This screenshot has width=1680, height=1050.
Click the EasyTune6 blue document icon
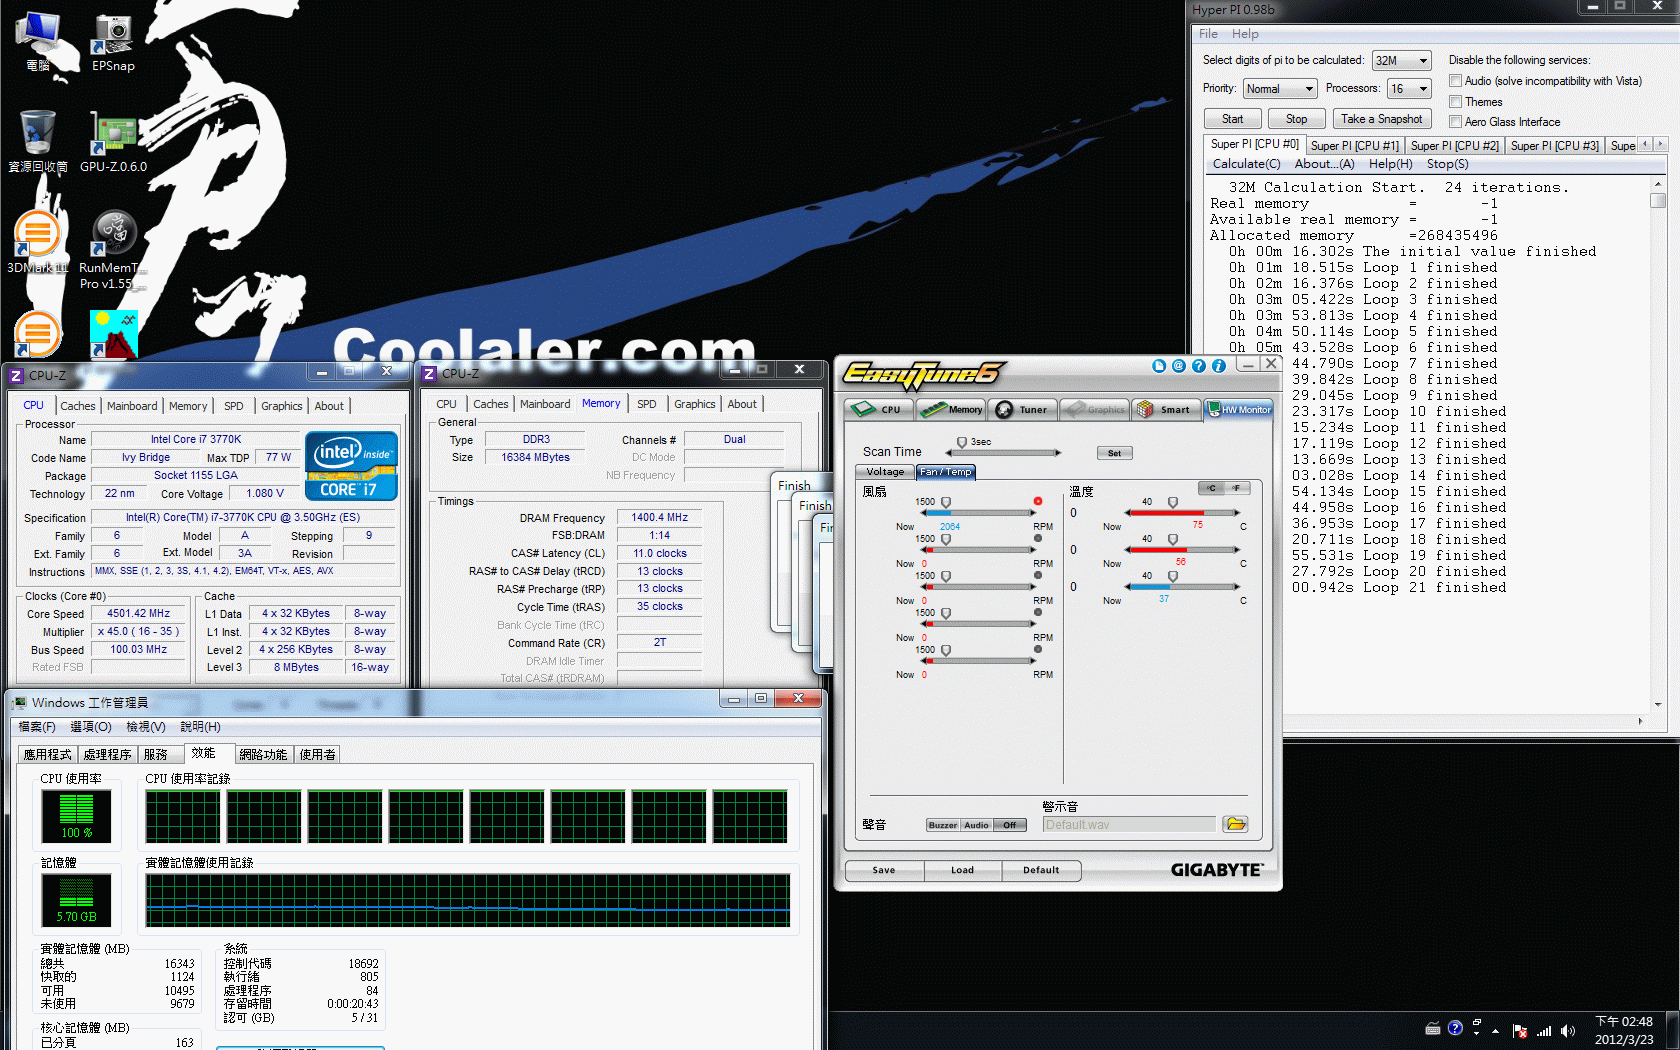1159,366
